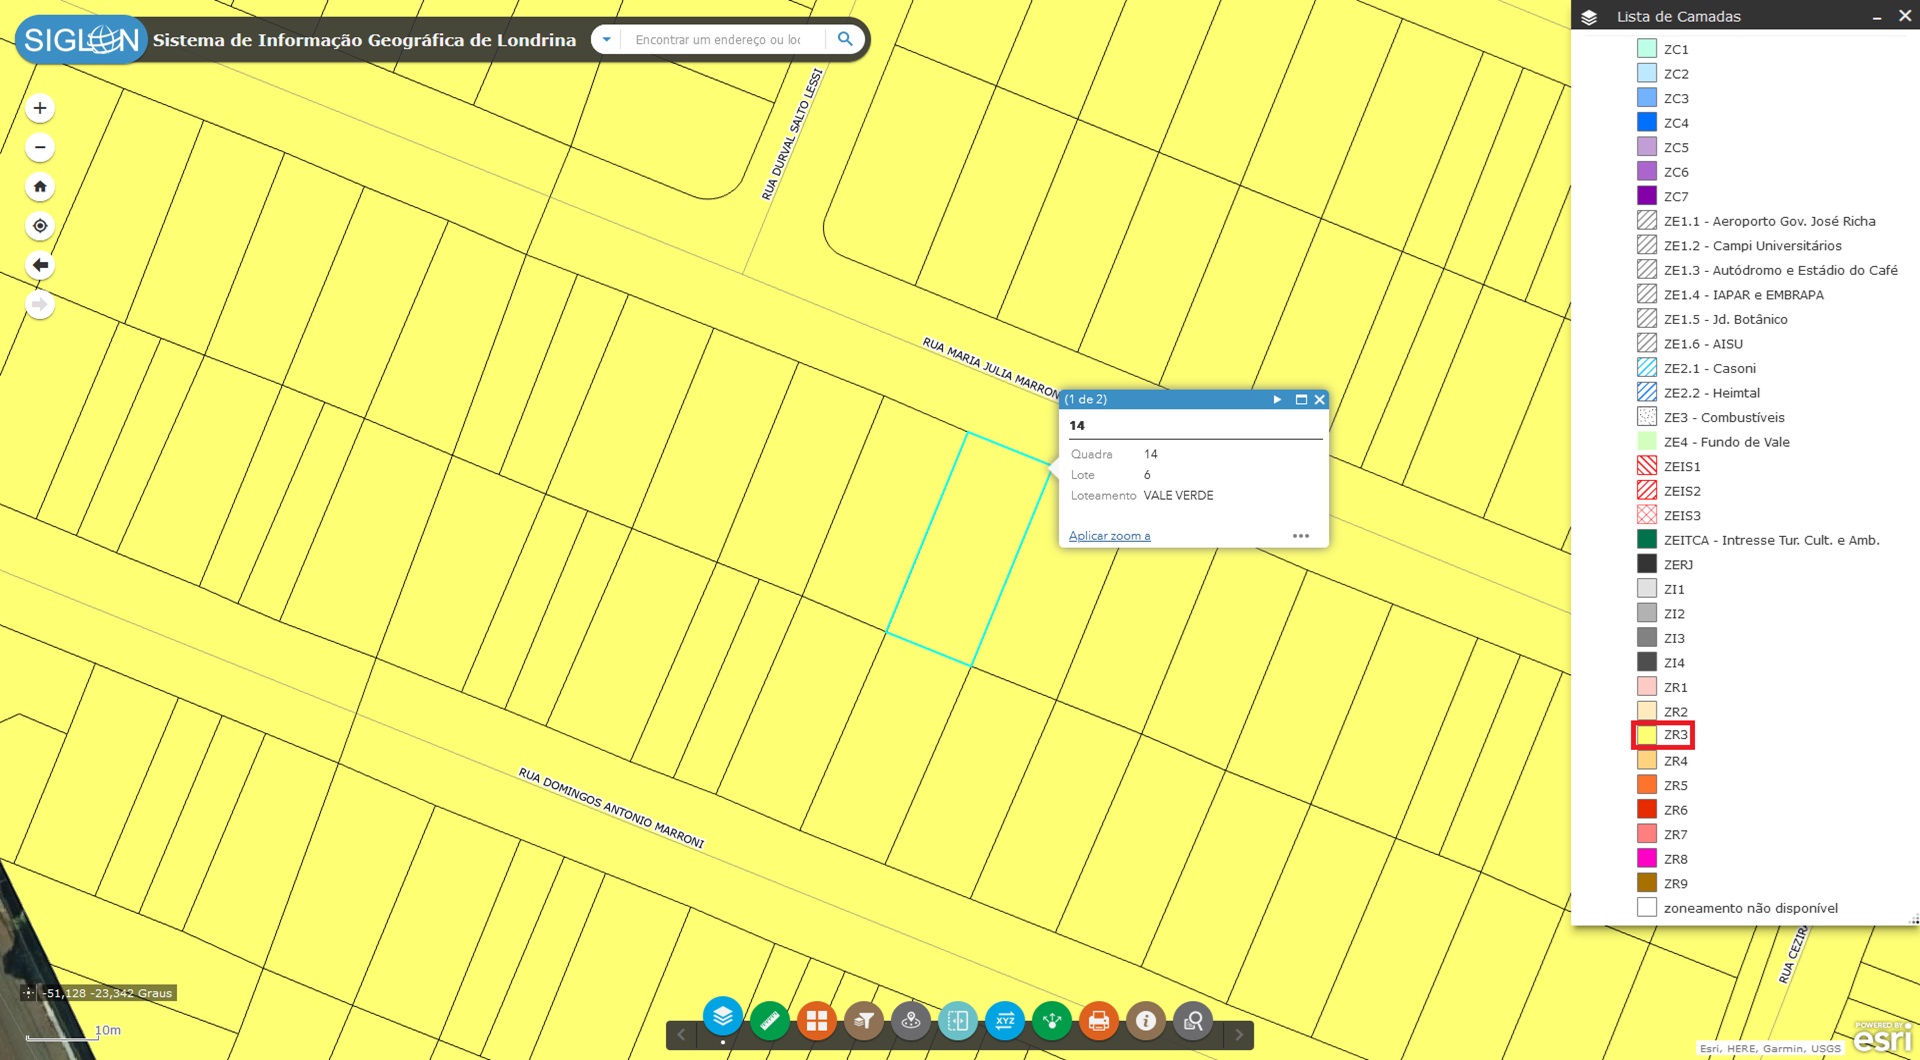The width and height of the screenshot is (1920, 1060).
Task: Click ZE2.1 - Casoni legend entry
Action: tap(1709, 368)
